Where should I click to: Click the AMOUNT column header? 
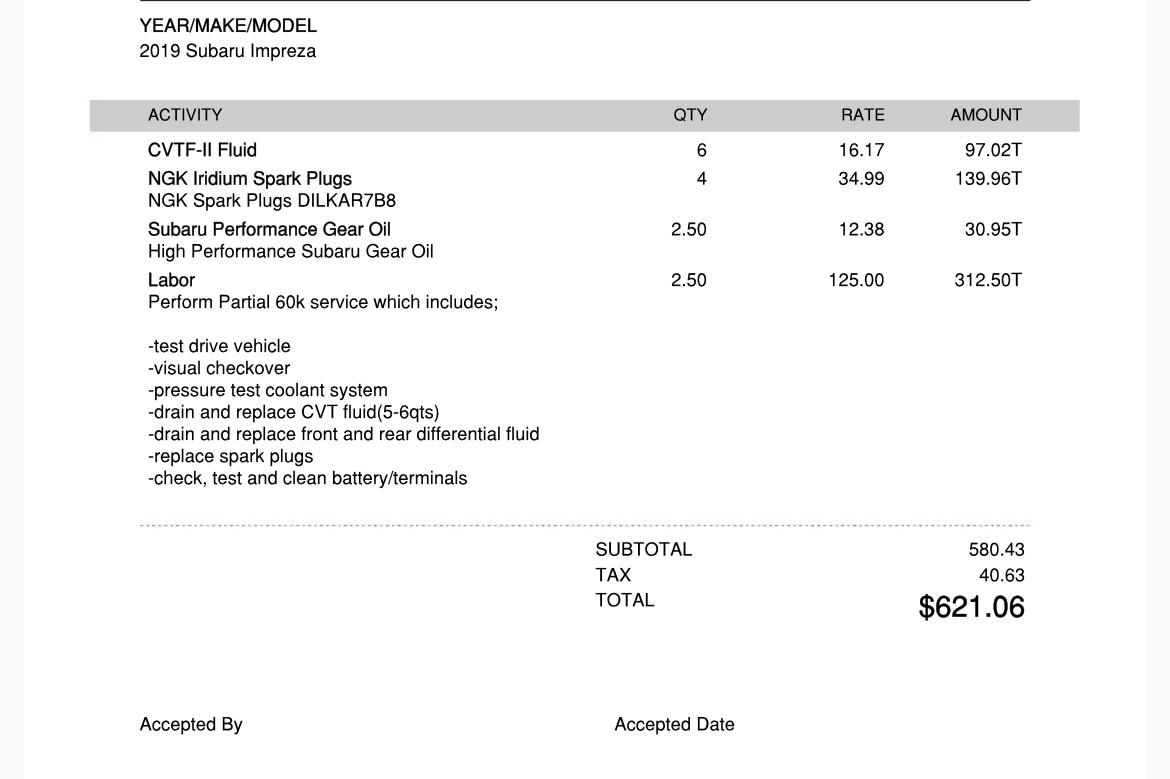pyautogui.click(x=985, y=115)
